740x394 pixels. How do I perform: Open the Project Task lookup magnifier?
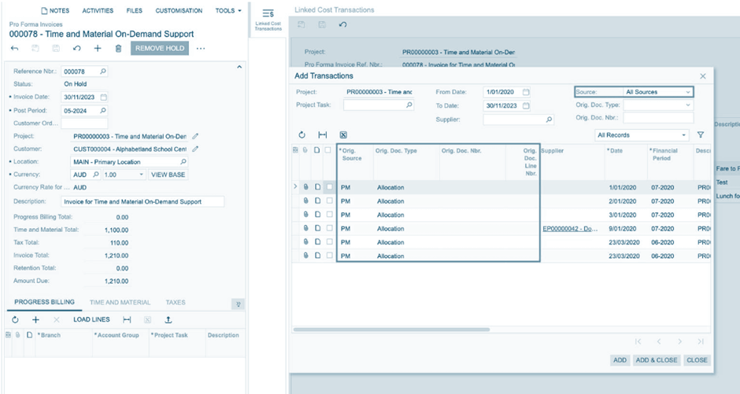click(409, 105)
